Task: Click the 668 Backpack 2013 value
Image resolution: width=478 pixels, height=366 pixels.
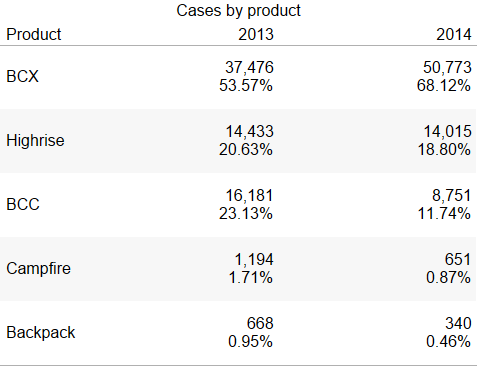Action: click(260, 323)
